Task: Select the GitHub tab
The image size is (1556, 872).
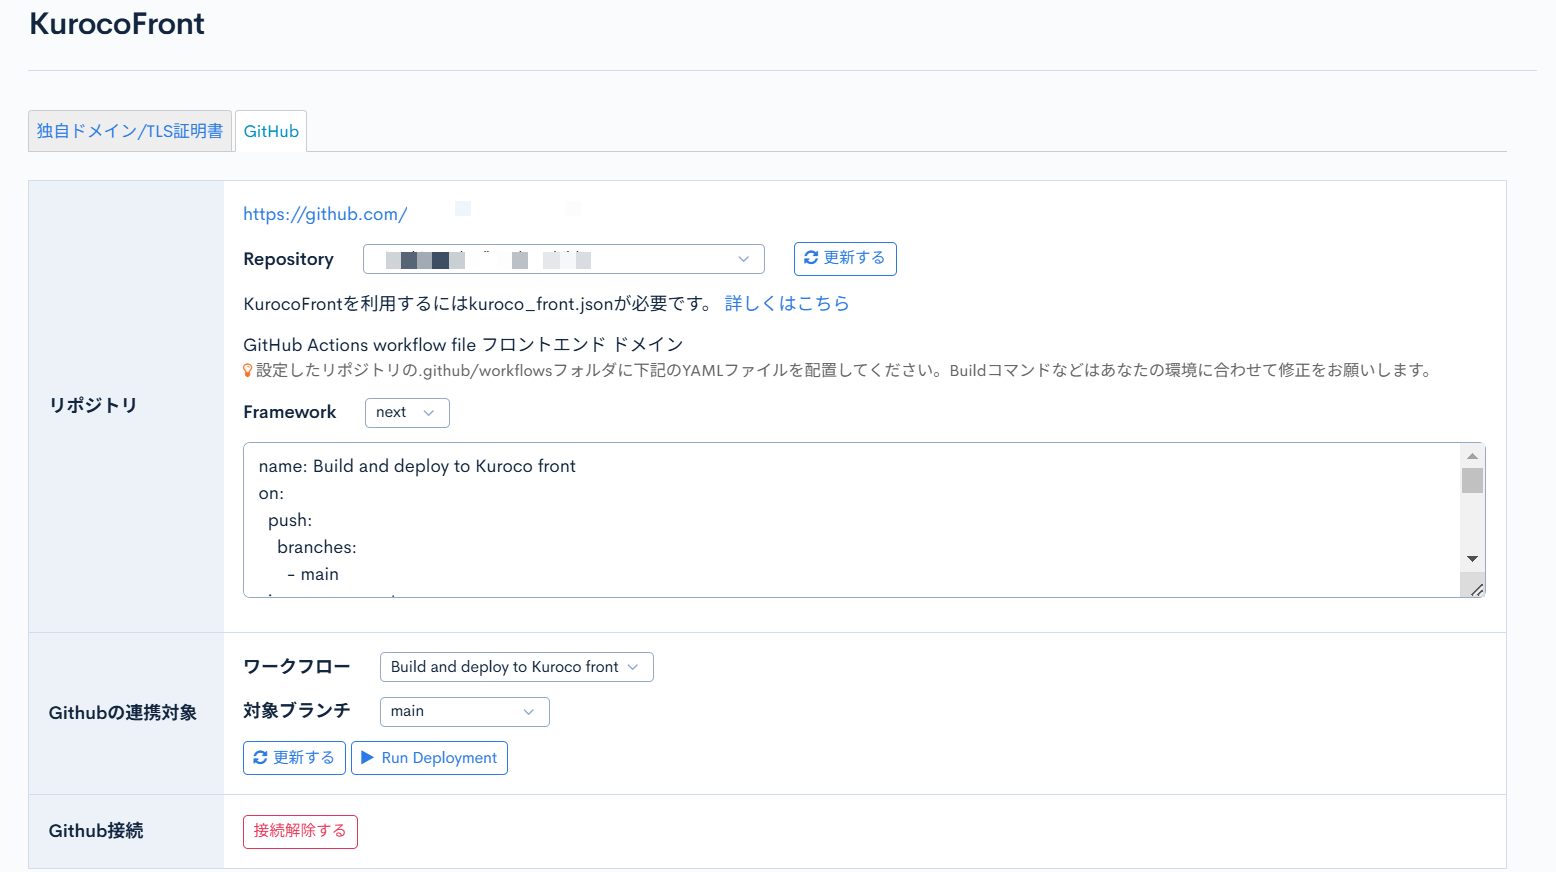Action: 270,130
